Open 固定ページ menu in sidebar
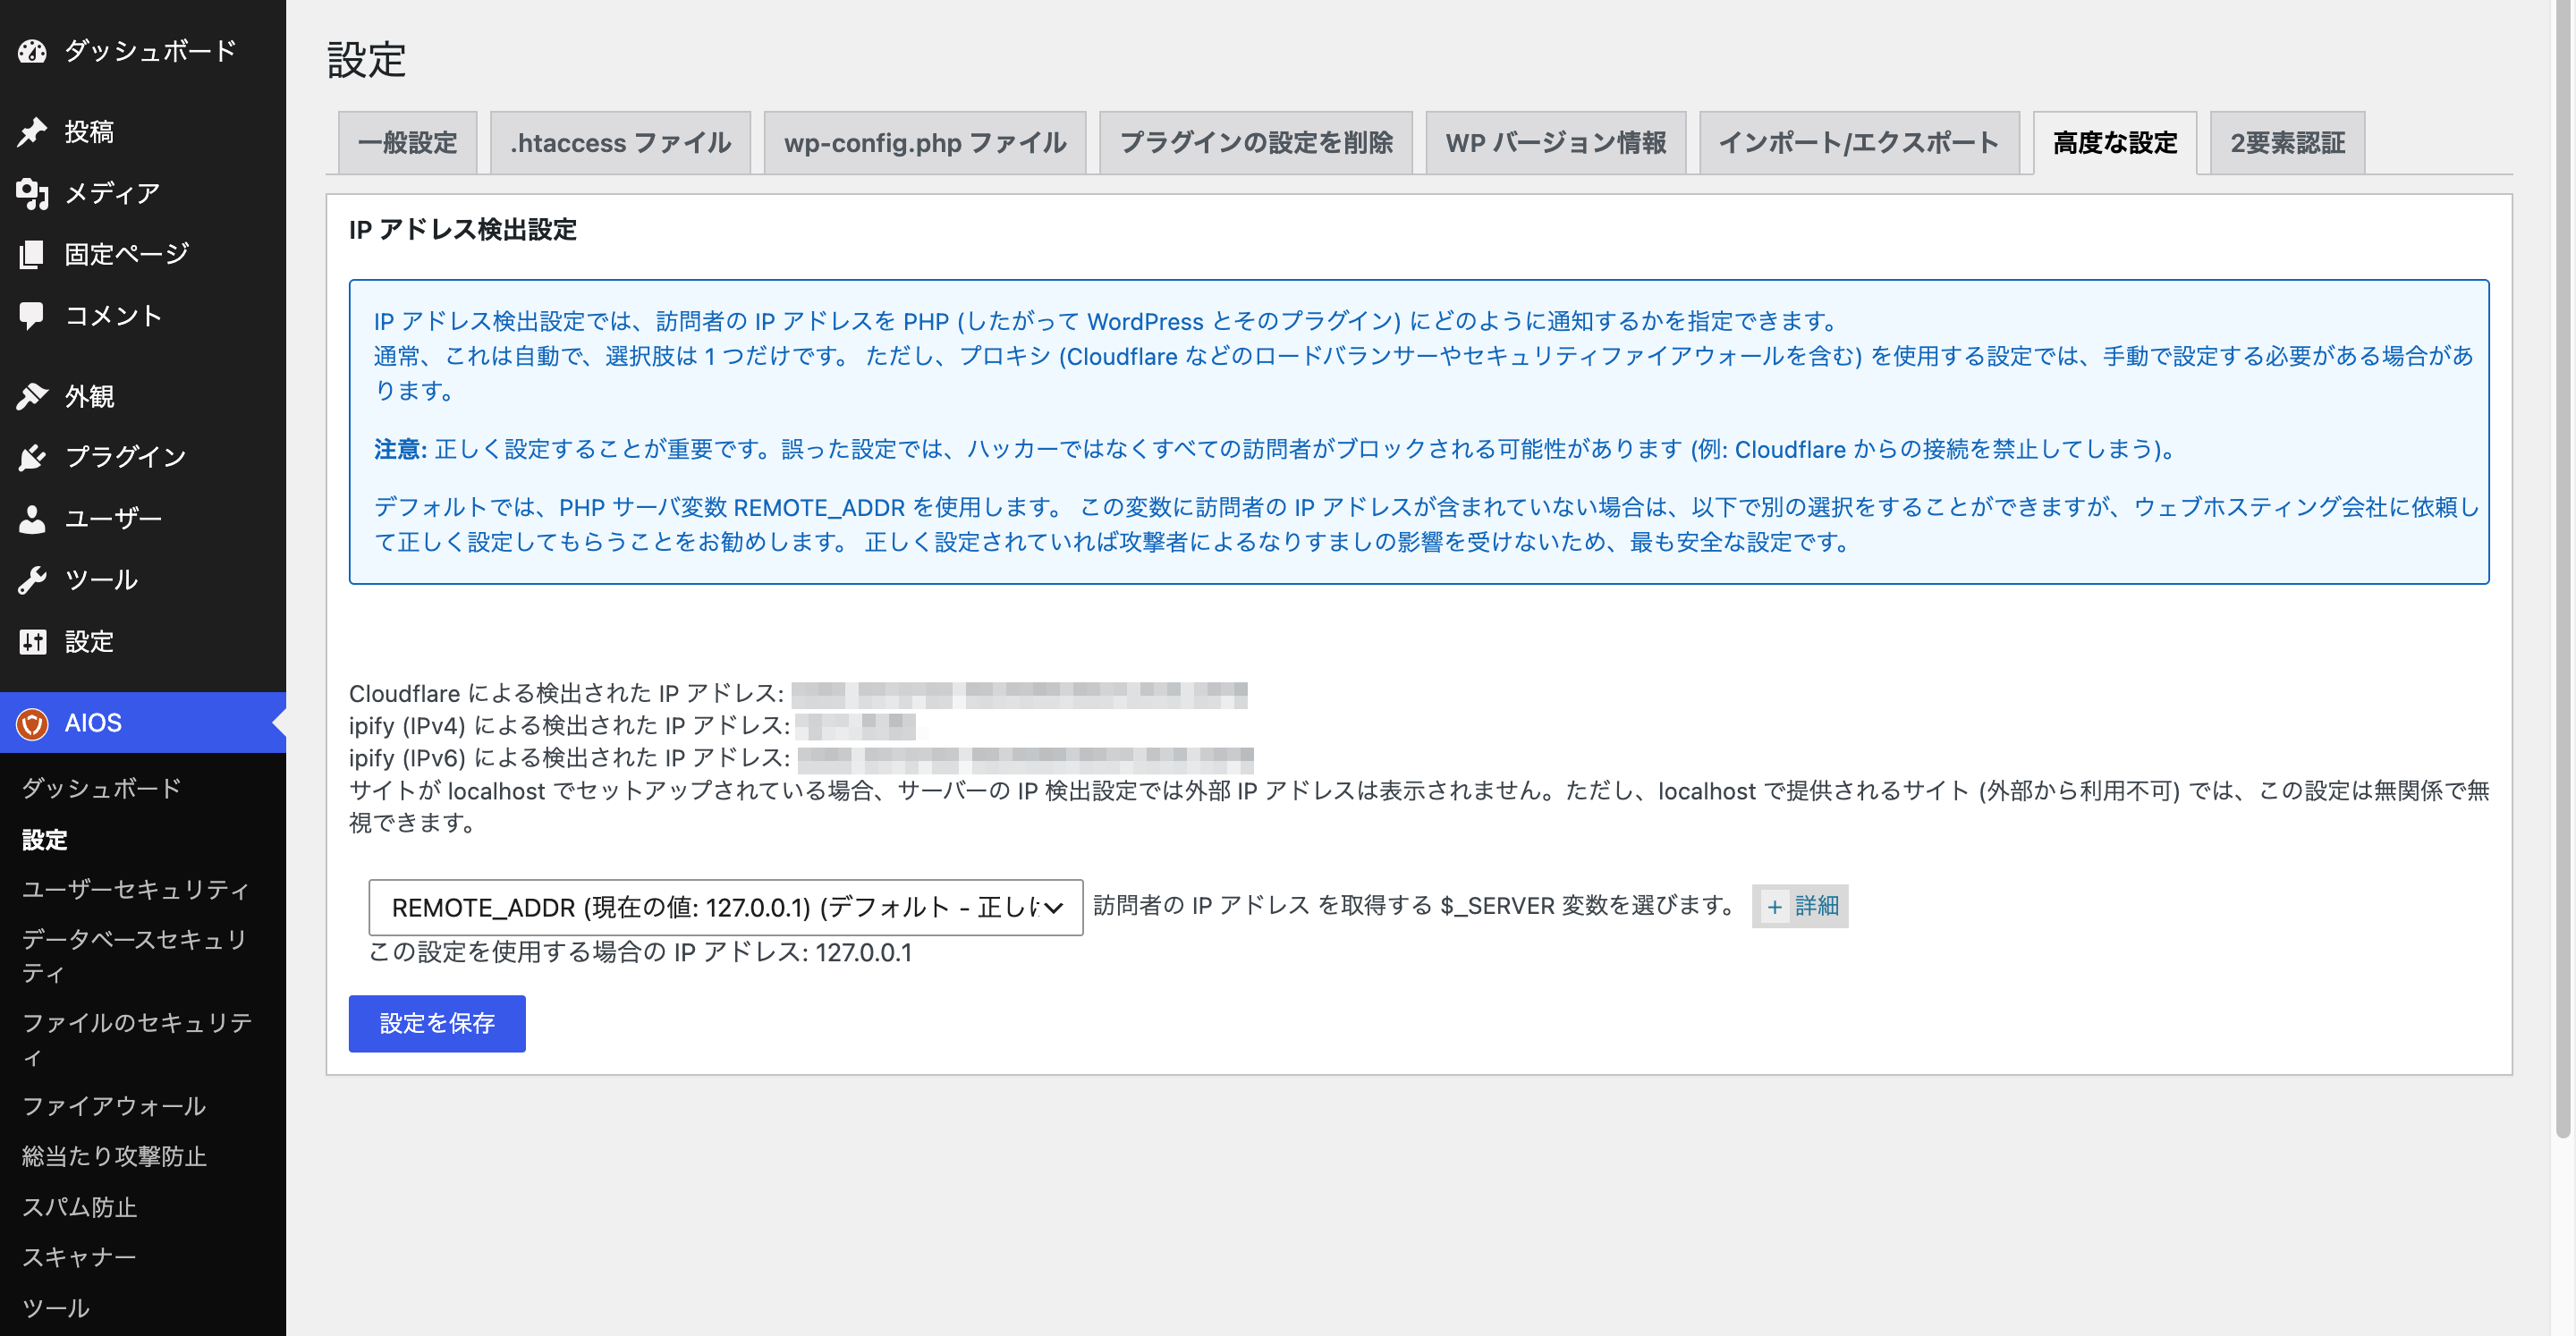The height and width of the screenshot is (1336, 2576). pos(143,254)
